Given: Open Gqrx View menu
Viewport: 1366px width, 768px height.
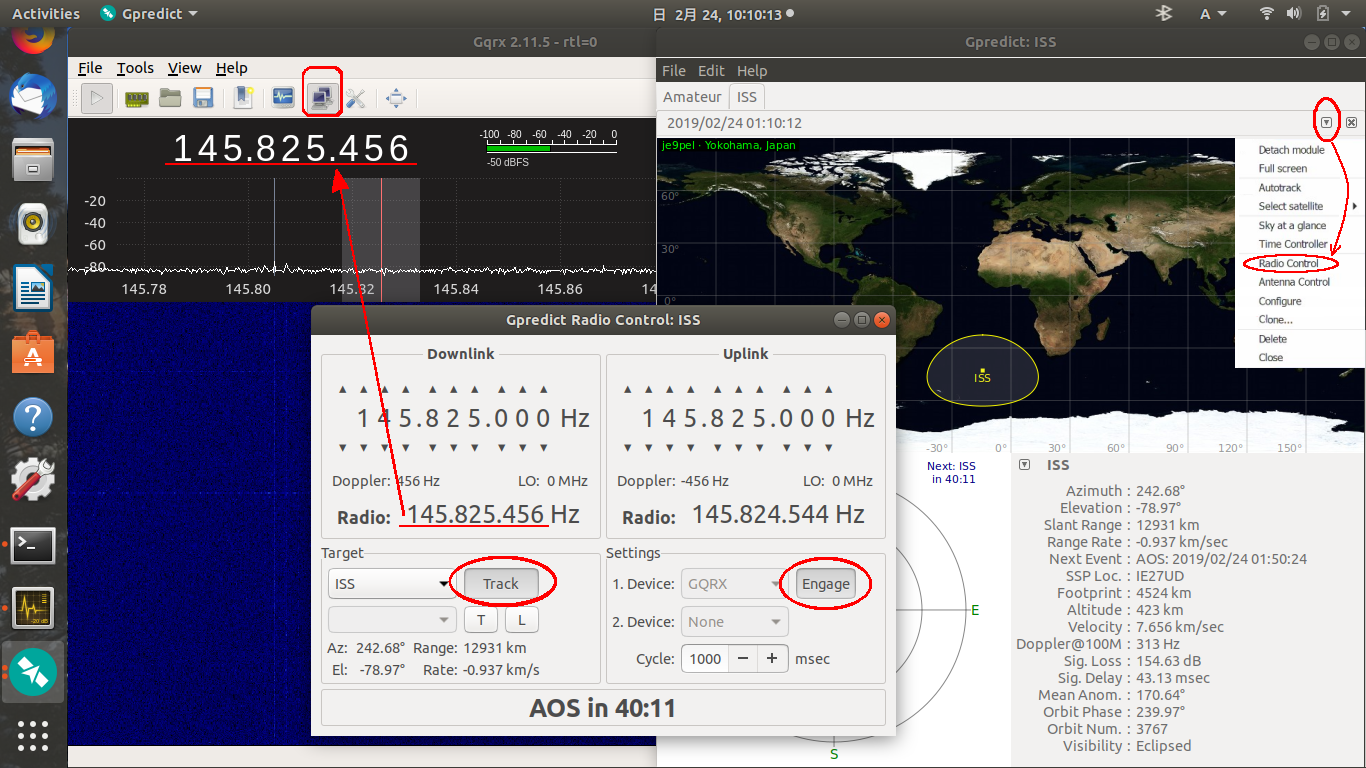Looking at the screenshot, I should (x=185, y=68).
